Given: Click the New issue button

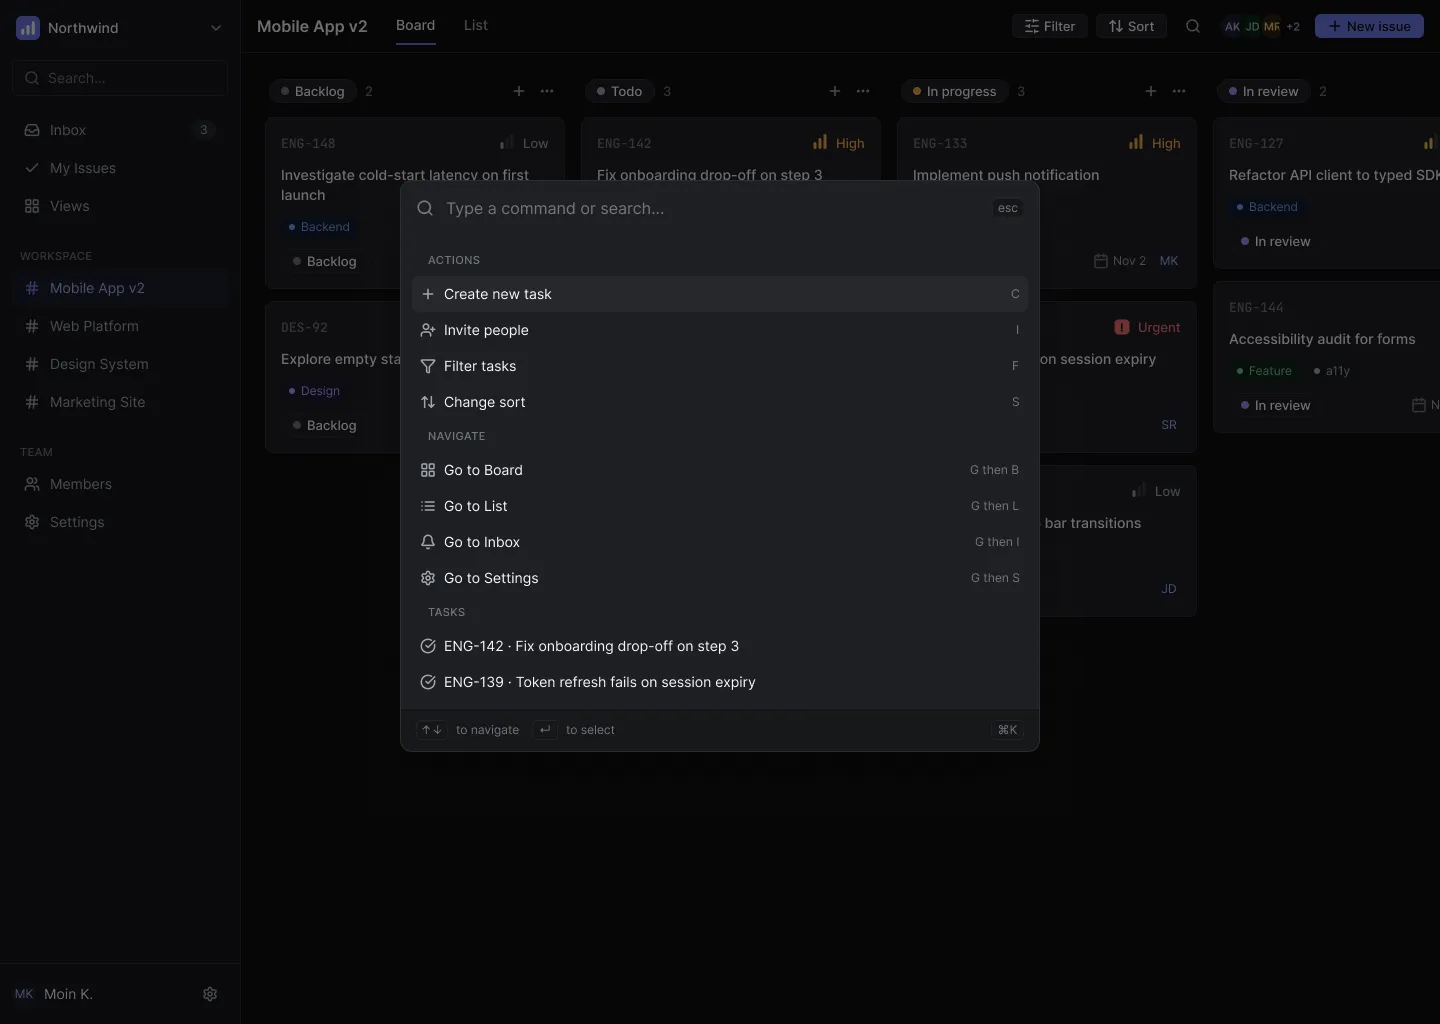Looking at the screenshot, I should (1369, 26).
